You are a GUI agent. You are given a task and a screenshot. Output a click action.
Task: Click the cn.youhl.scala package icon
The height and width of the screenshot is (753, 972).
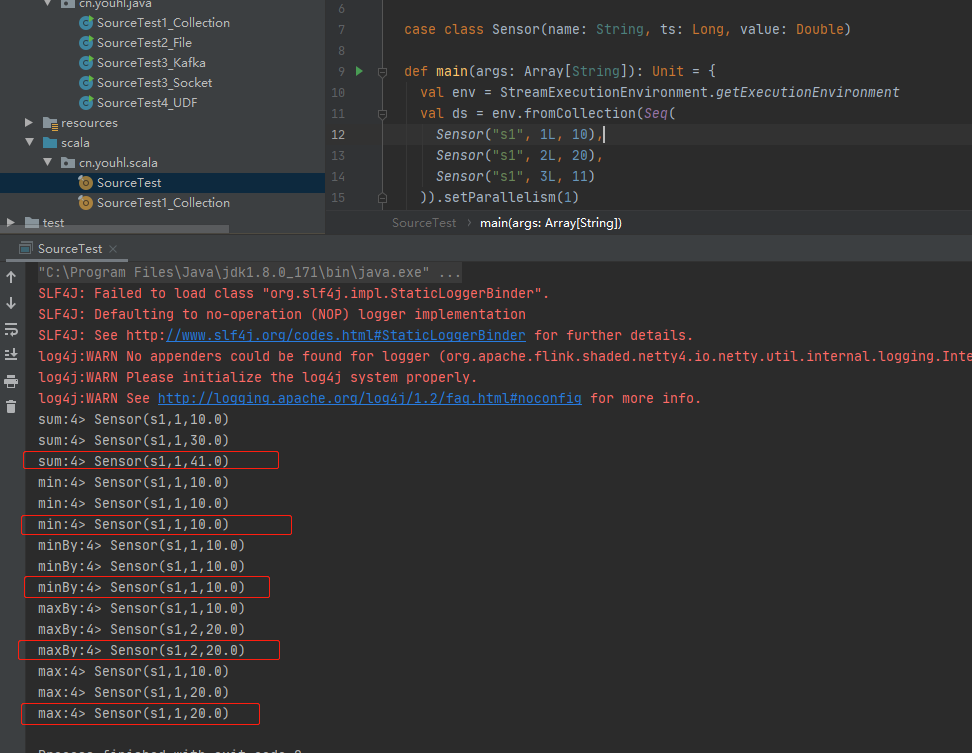pyautogui.click(x=68, y=162)
